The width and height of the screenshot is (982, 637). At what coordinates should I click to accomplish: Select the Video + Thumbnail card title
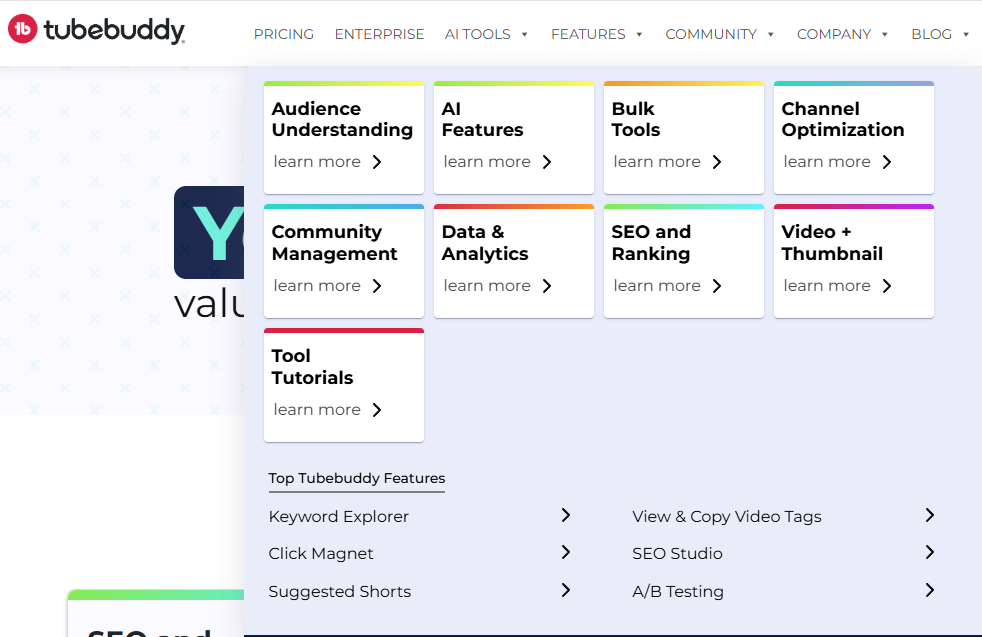(832, 242)
